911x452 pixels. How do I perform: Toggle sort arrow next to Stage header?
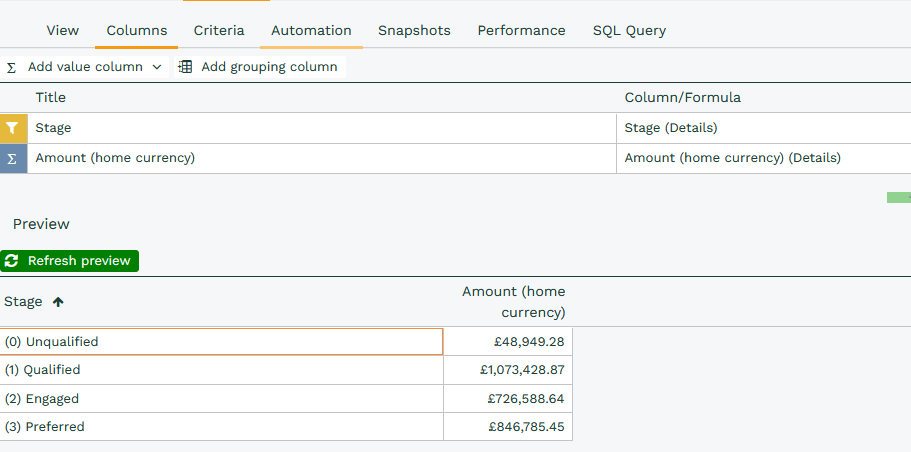[58, 302]
